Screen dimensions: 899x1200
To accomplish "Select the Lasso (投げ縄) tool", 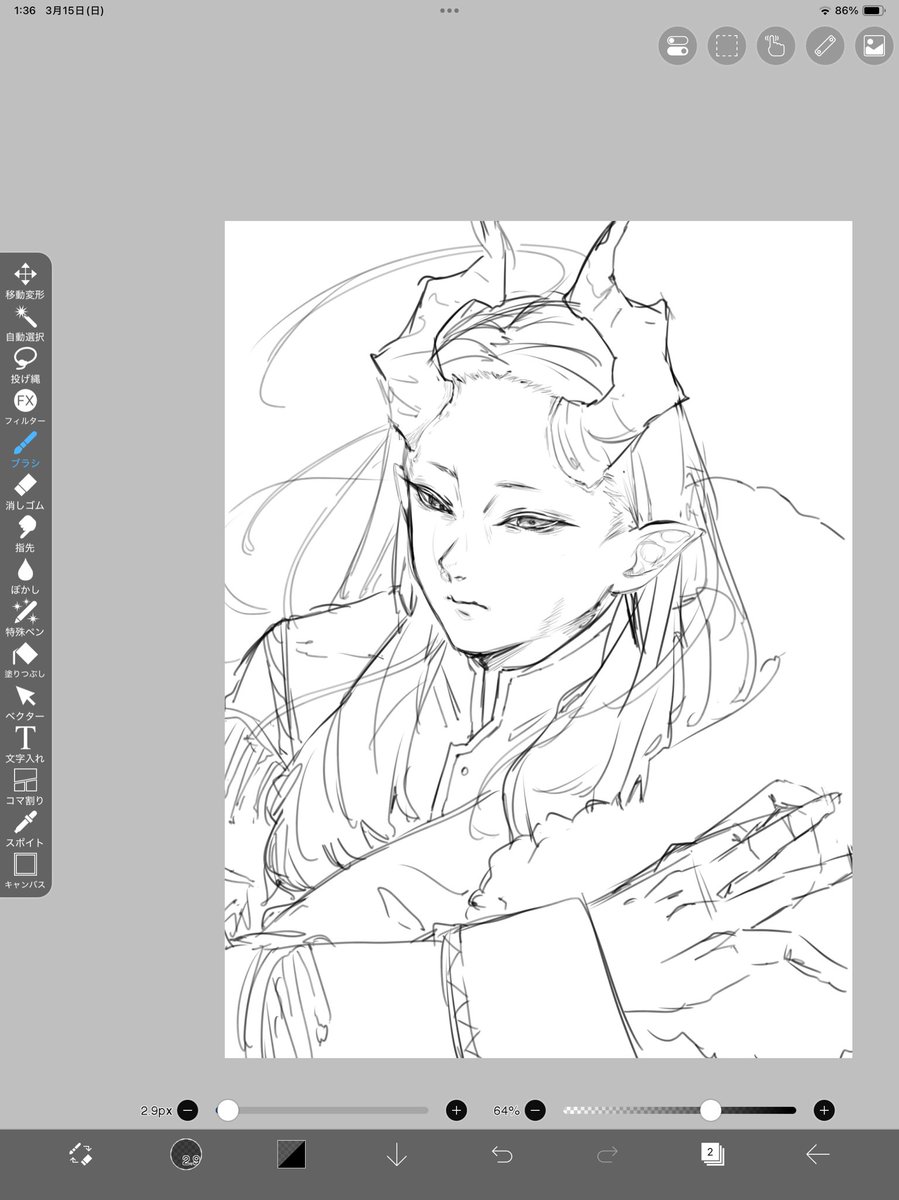I will coord(25,365).
